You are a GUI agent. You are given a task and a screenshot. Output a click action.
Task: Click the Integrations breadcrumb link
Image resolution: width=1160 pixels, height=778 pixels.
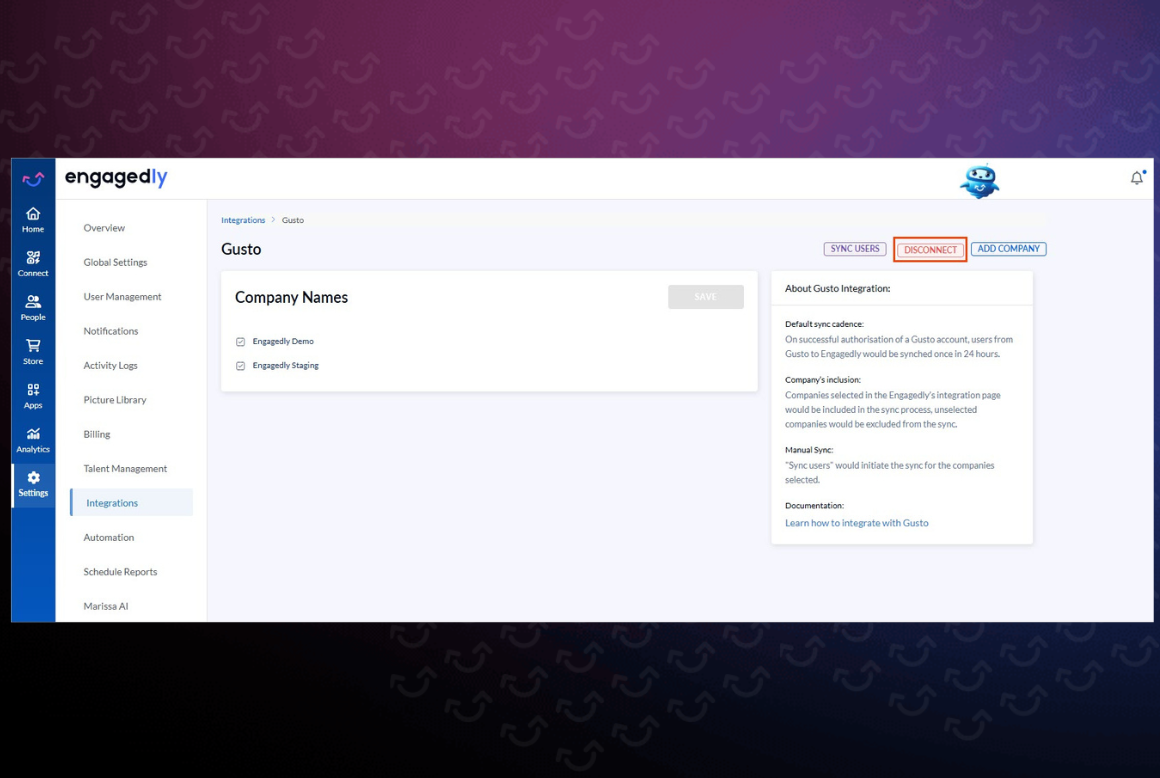[243, 220]
